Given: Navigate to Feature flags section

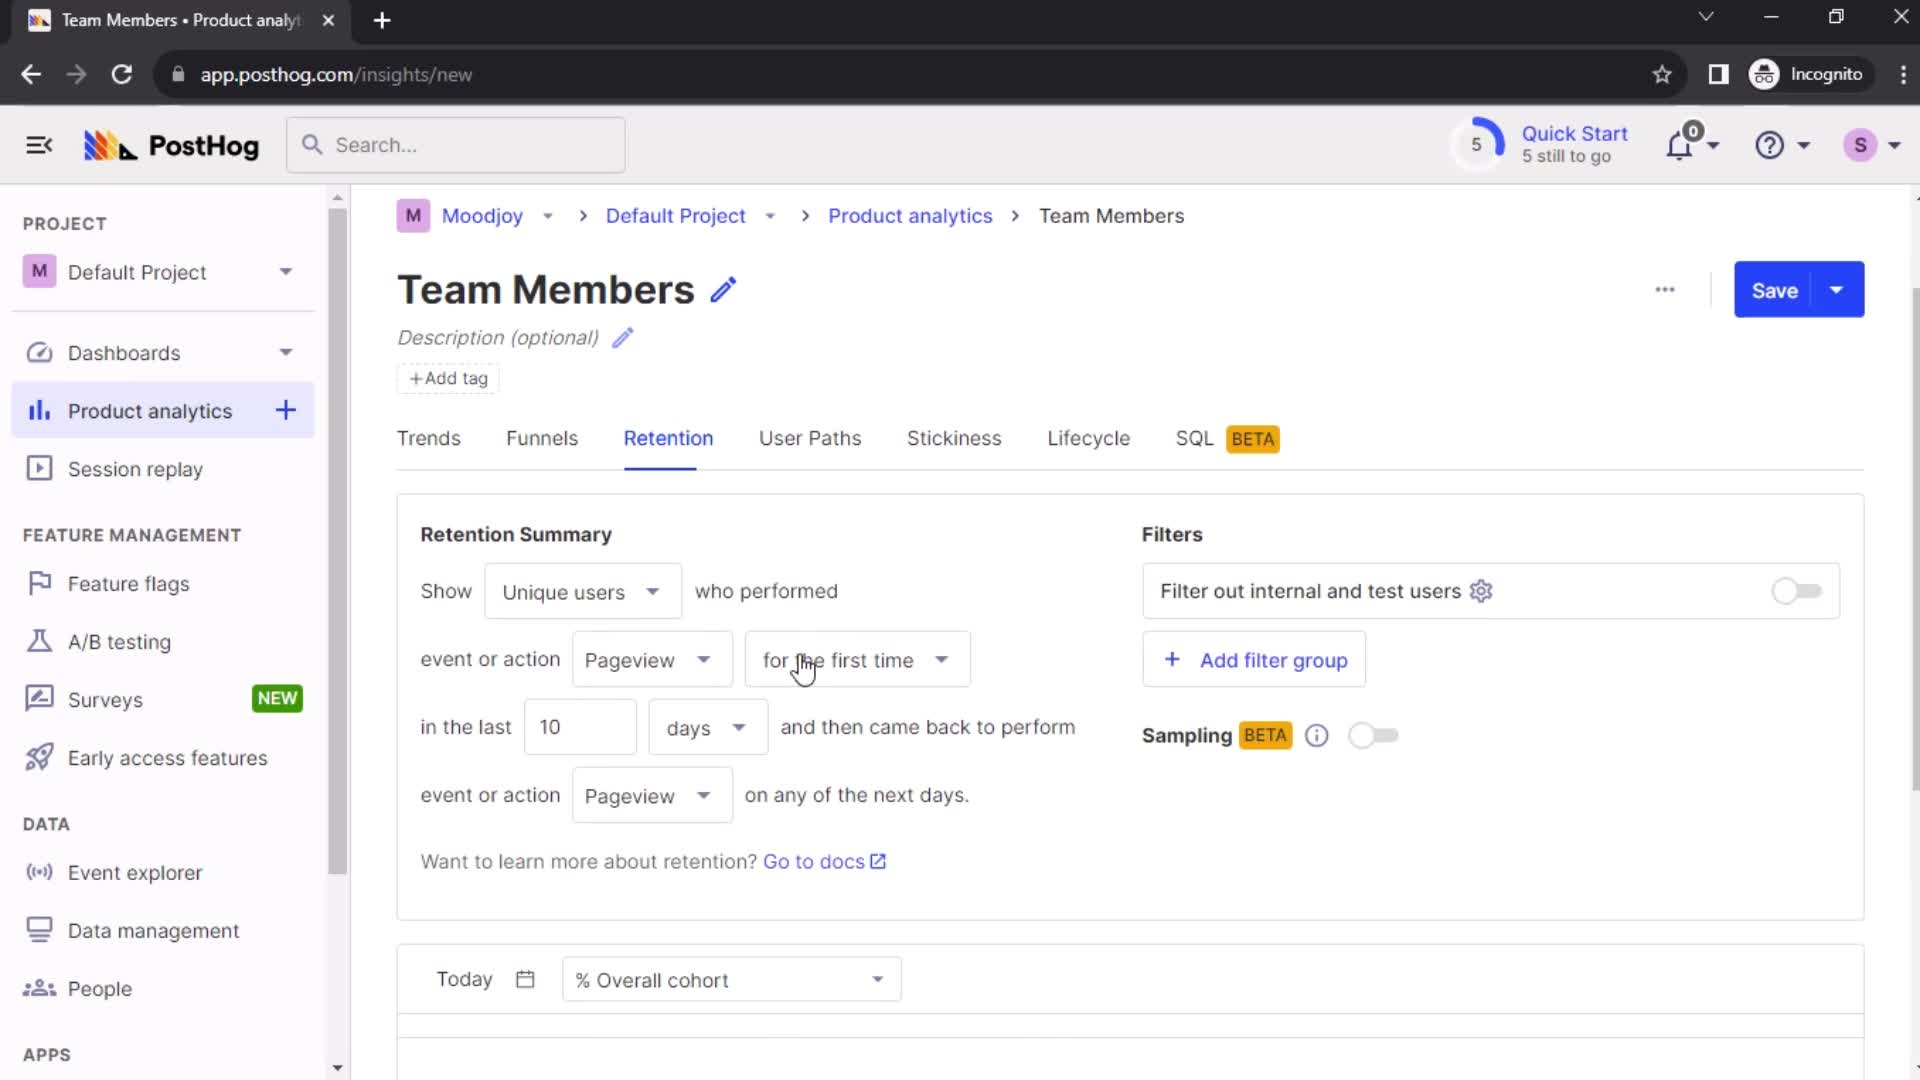Looking at the screenshot, I should pyautogui.click(x=128, y=583).
